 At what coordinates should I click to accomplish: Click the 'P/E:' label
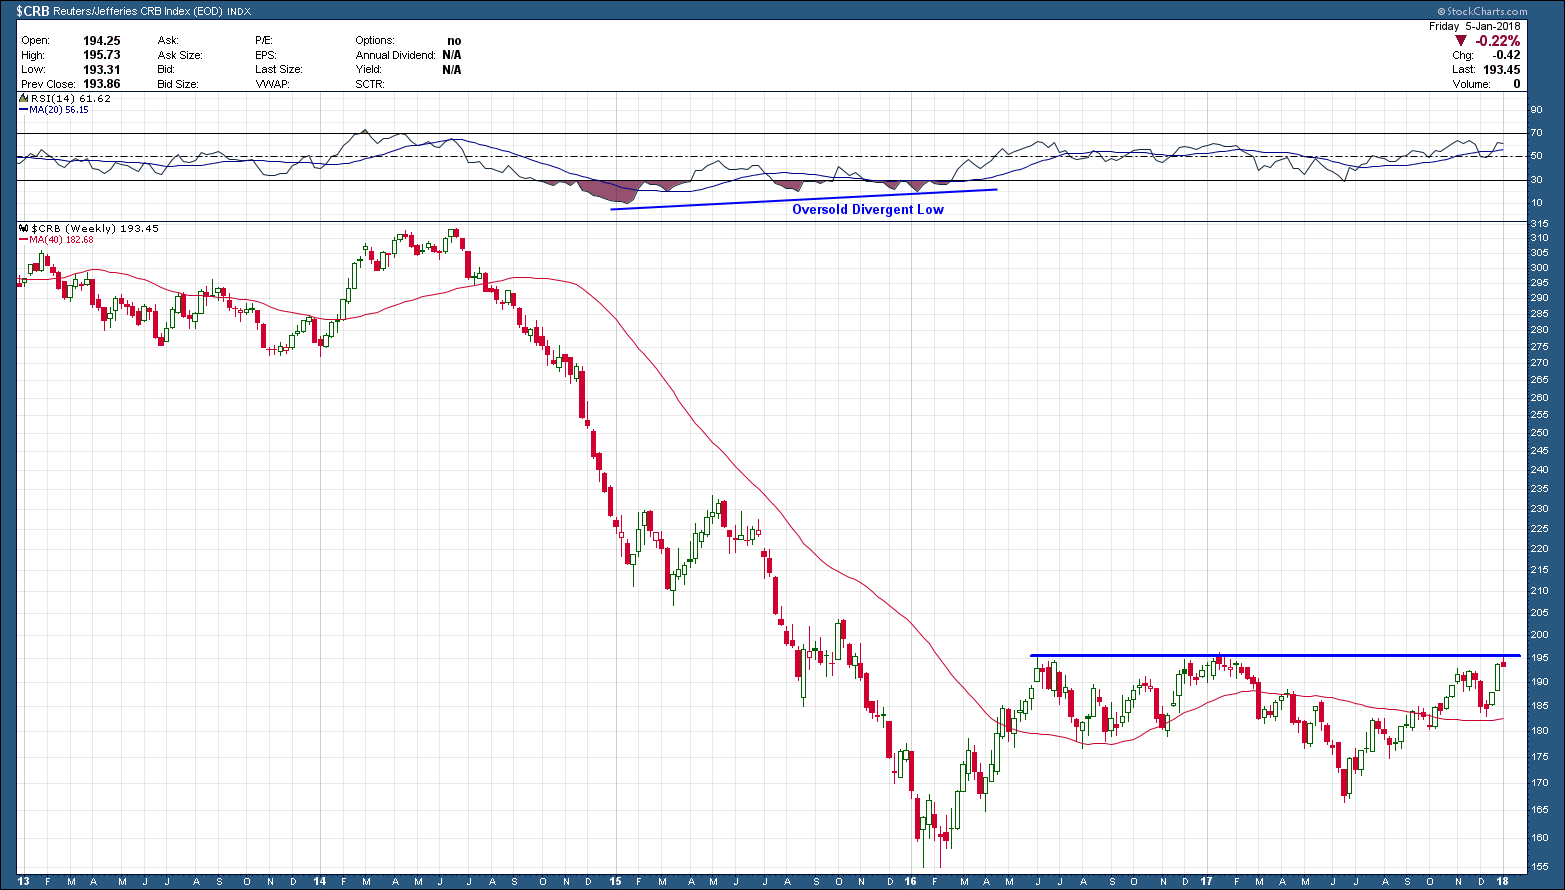(x=265, y=41)
